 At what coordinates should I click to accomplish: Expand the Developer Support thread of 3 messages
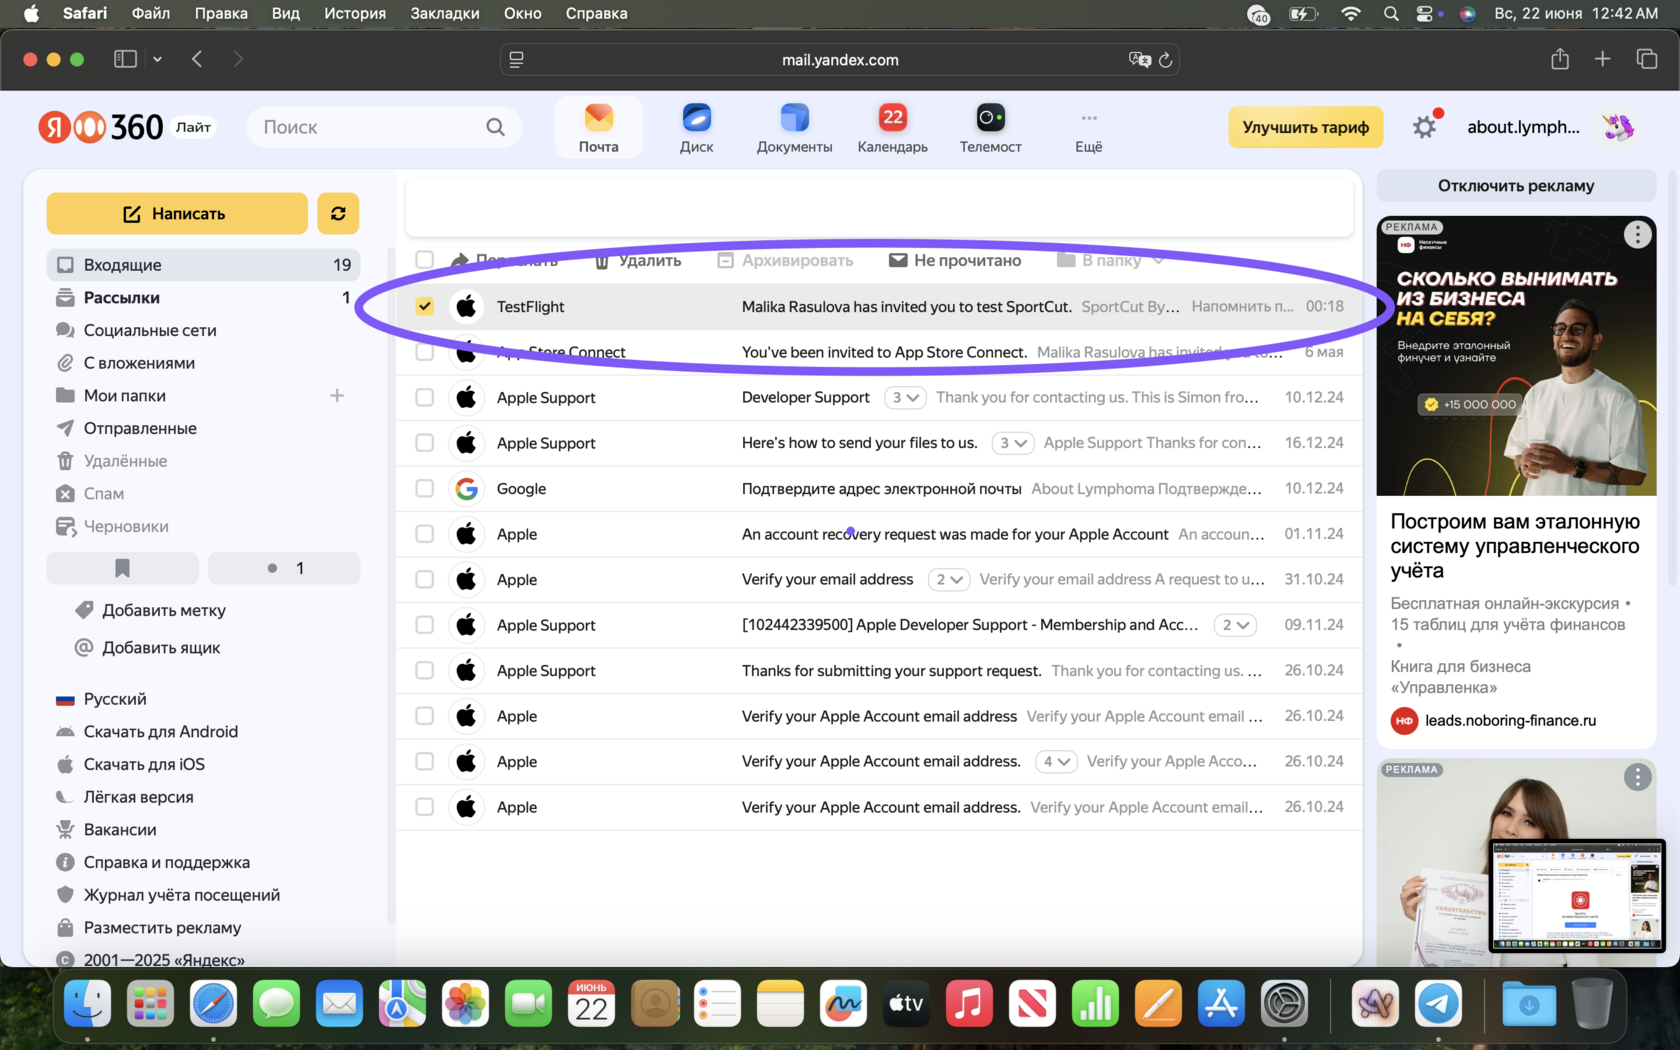tap(905, 397)
